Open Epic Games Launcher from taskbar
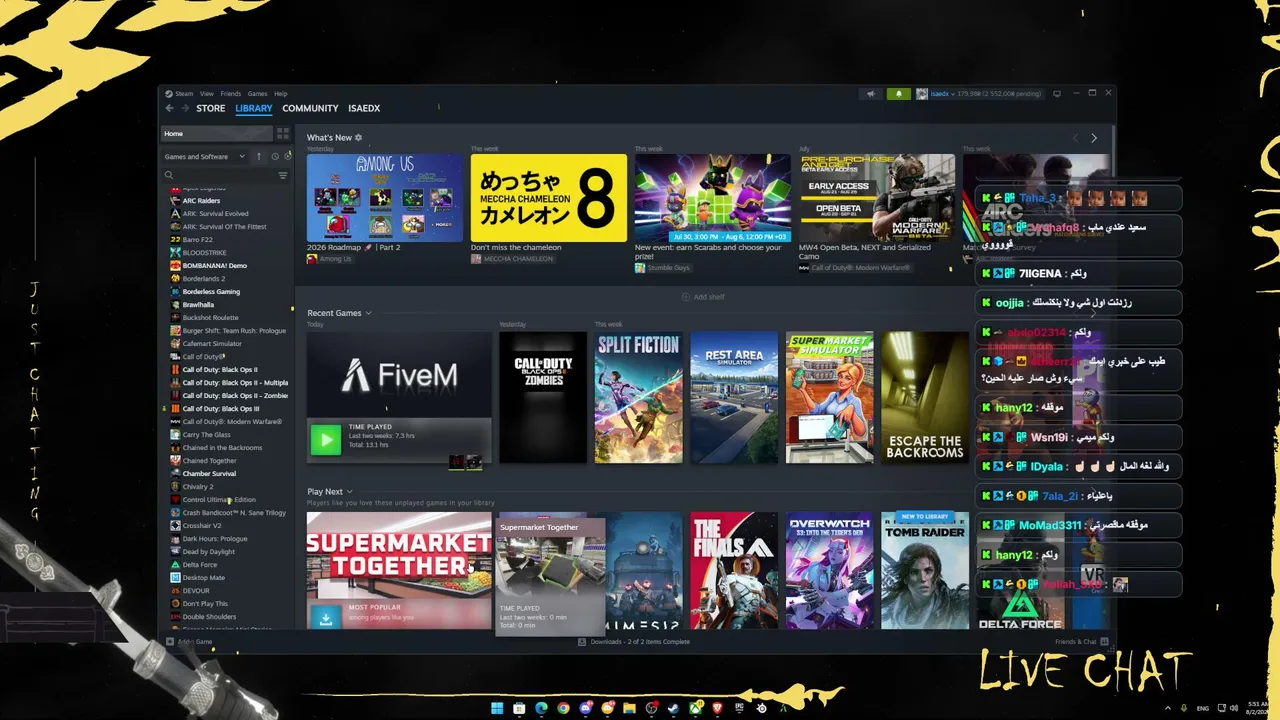The width and height of the screenshot is (1280, 720). point(739,708)
